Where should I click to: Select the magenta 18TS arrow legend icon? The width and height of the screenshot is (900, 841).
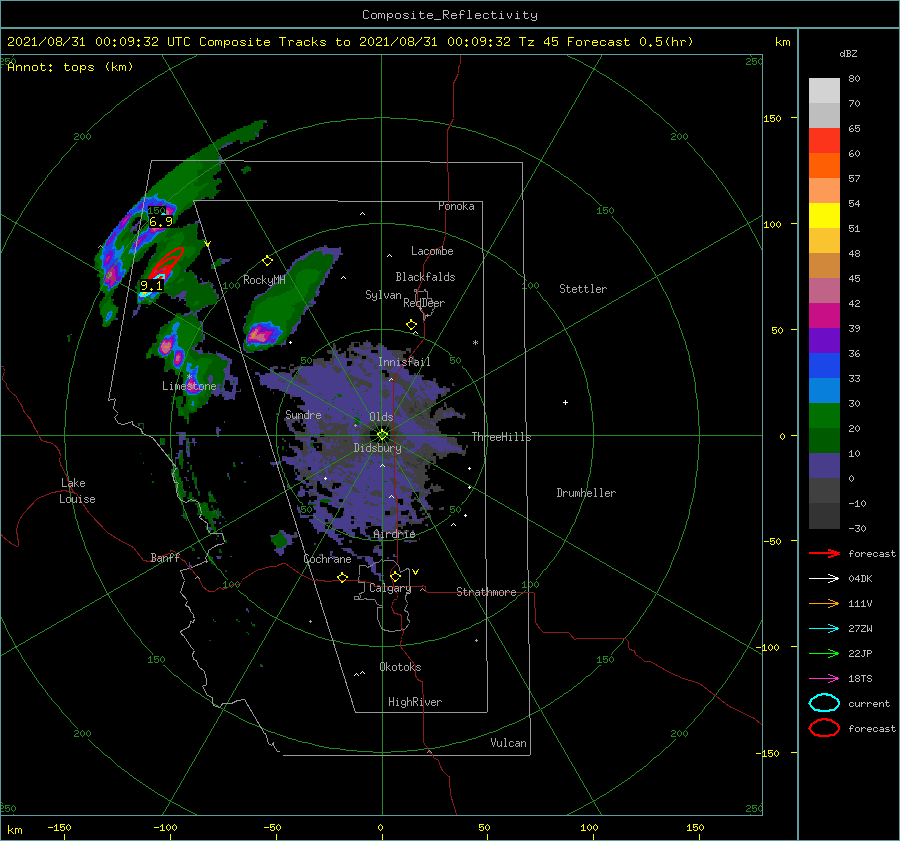(824, 679)
